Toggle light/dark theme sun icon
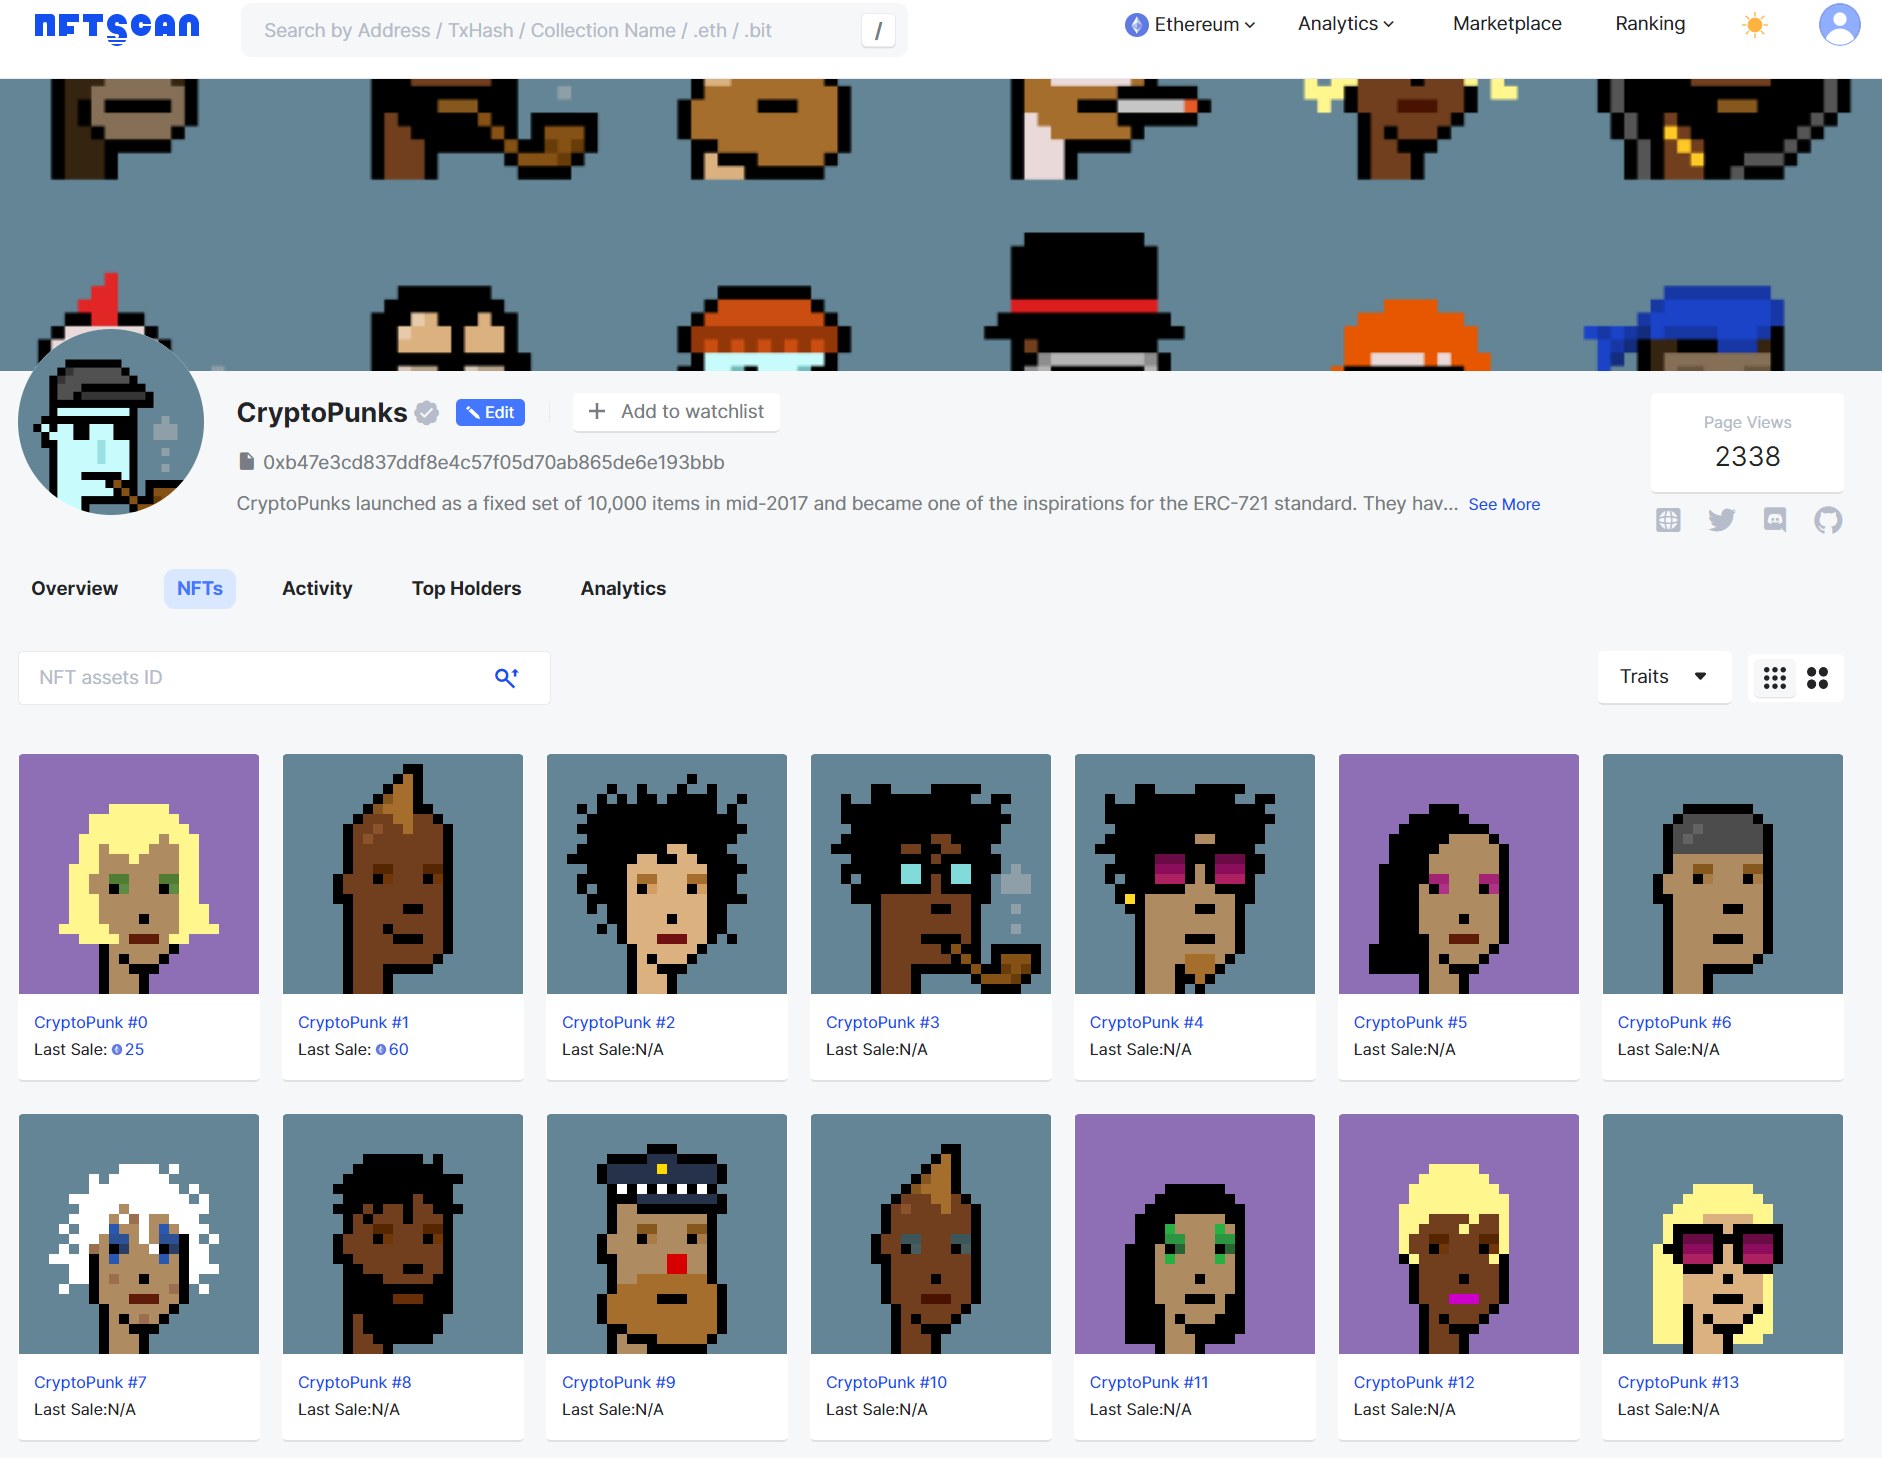The height and width of the screenshot is (1458, 1882). (1754, 25)
